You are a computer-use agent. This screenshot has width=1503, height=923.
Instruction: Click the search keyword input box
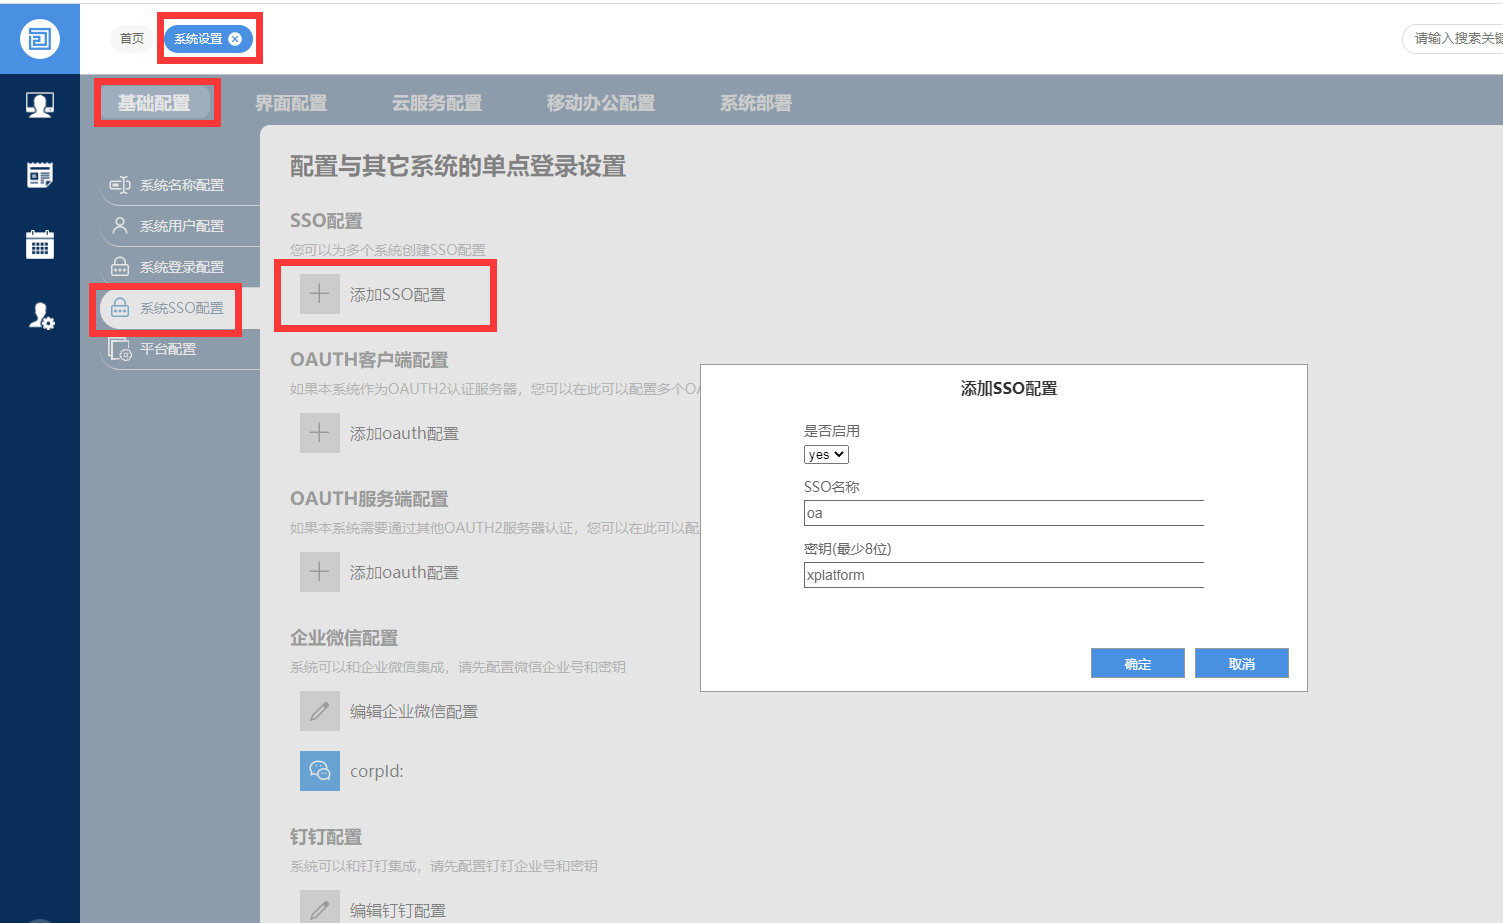[x=1455, y=39]
